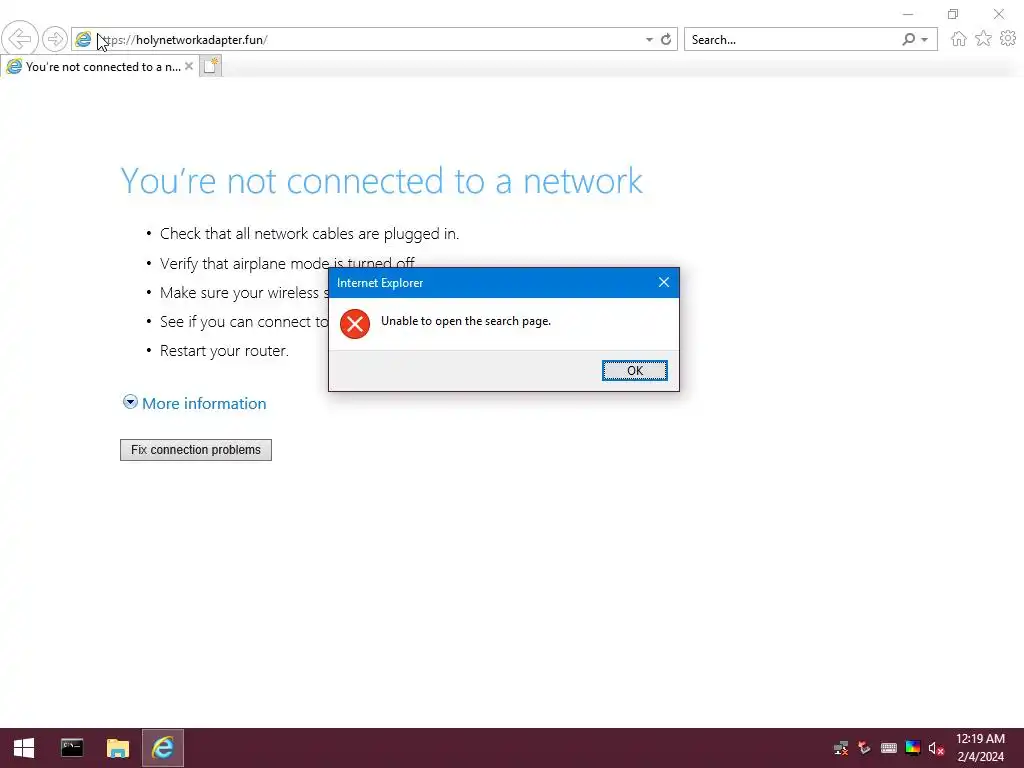Open the search provider dropdown arrow
The width and height of the screenshot is (1024, 768).
924,40
